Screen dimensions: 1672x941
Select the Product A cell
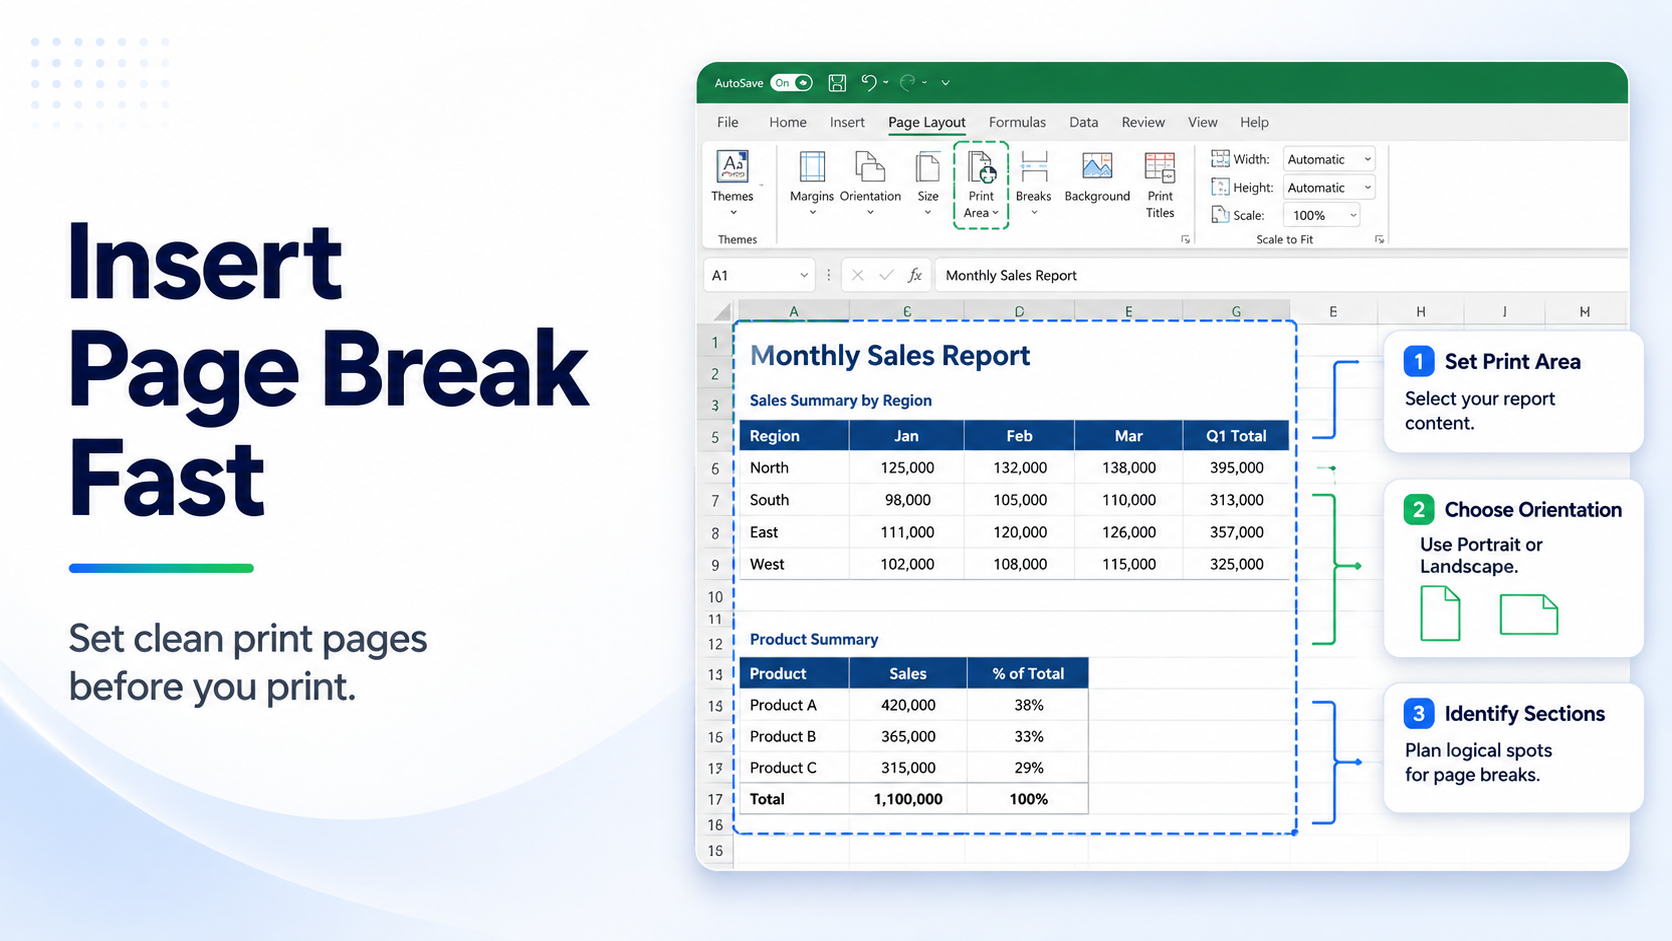coord(794,705)
